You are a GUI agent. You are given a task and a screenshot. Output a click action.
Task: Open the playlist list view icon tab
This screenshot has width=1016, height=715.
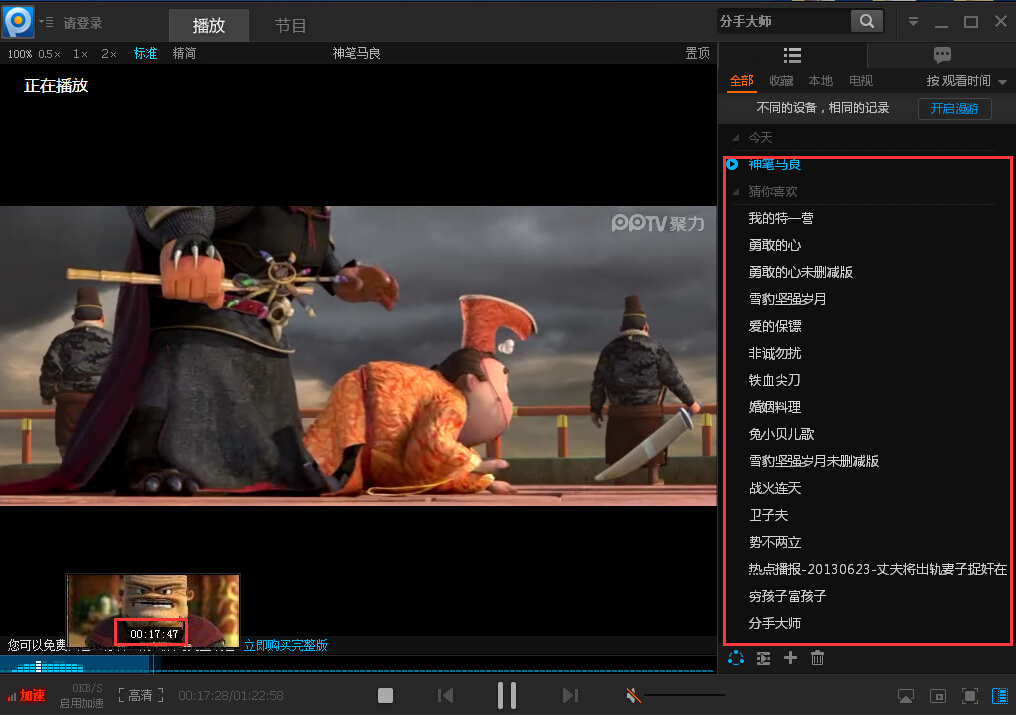point(792,55)
